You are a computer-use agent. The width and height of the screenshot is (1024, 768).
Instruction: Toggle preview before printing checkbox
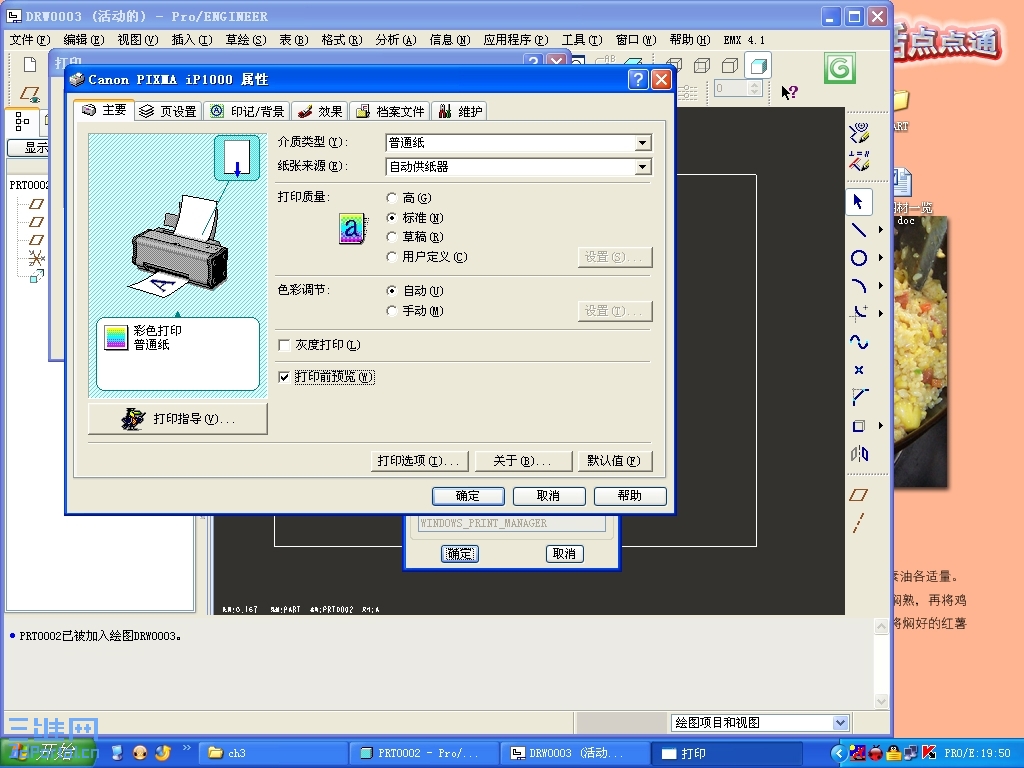[x=284, y=377]
